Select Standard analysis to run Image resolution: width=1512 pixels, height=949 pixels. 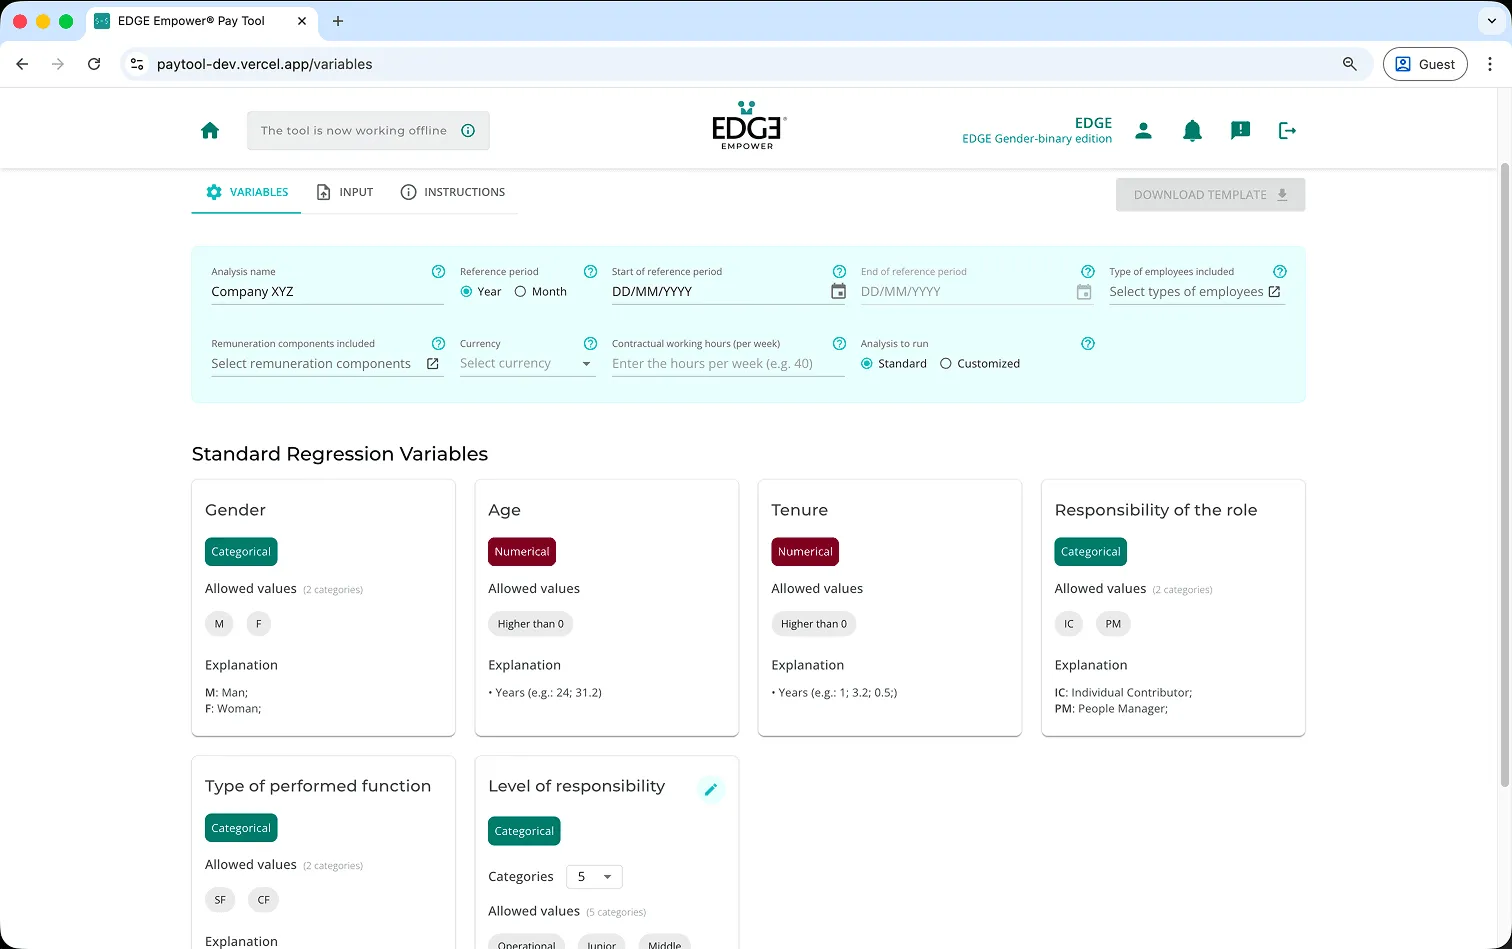click(x=867, y=363)
